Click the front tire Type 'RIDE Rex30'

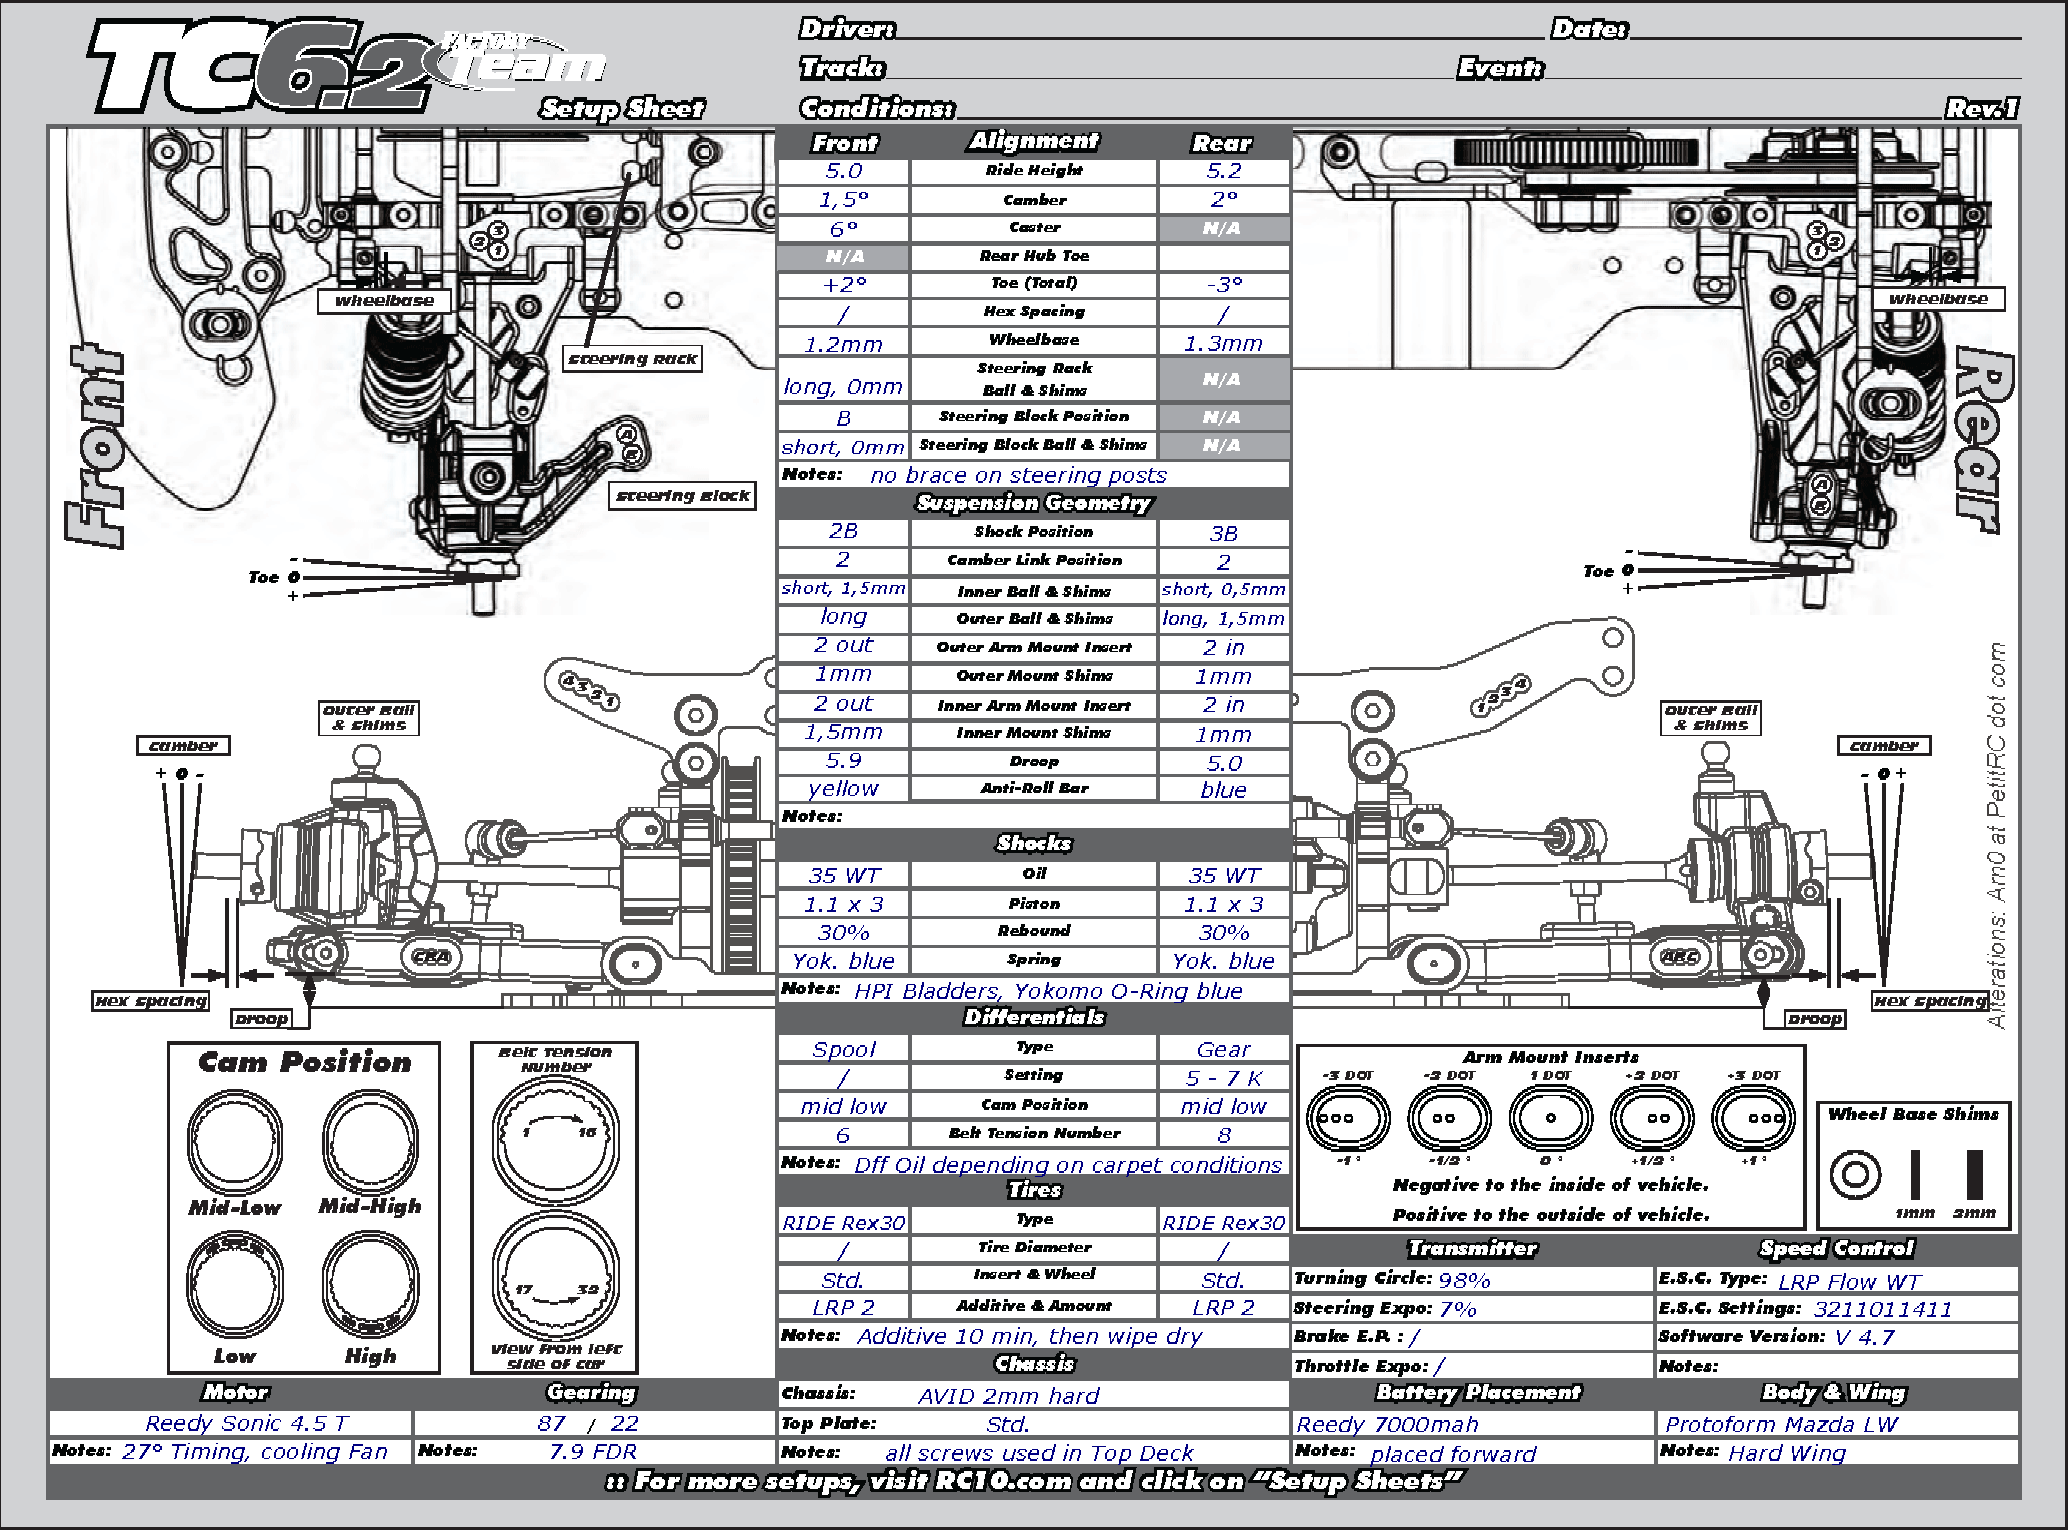pos(843,1222)
